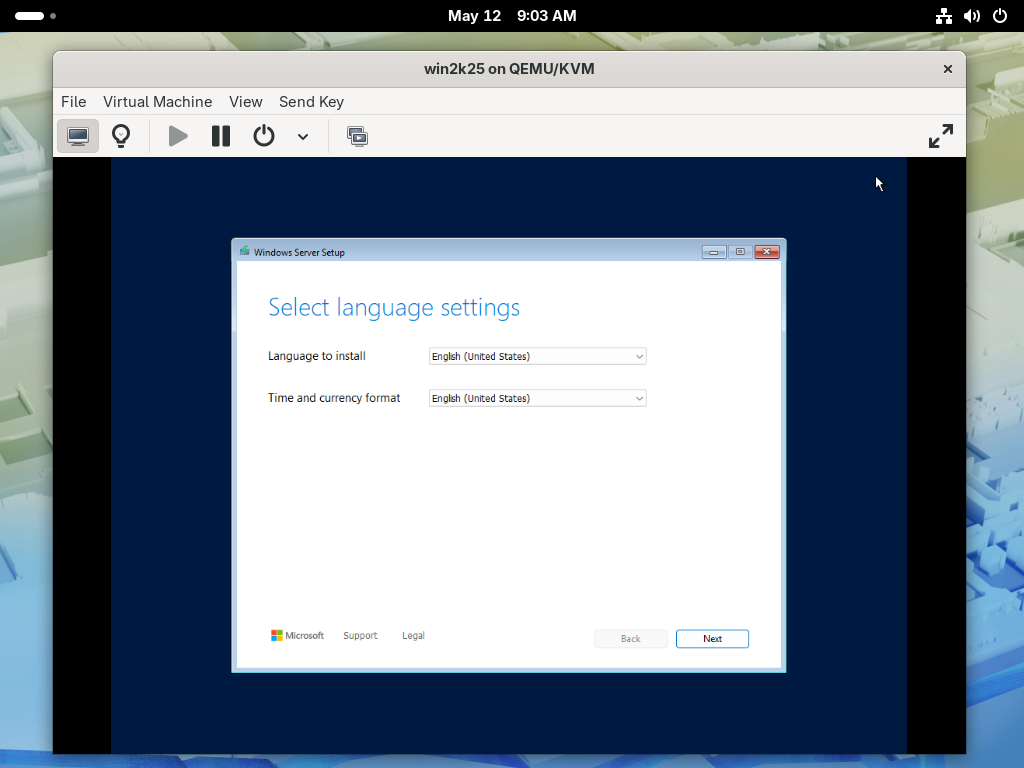Open the manage snapshots view
The height and width of the screenshot is (768, 1024).
click(357, 136)
